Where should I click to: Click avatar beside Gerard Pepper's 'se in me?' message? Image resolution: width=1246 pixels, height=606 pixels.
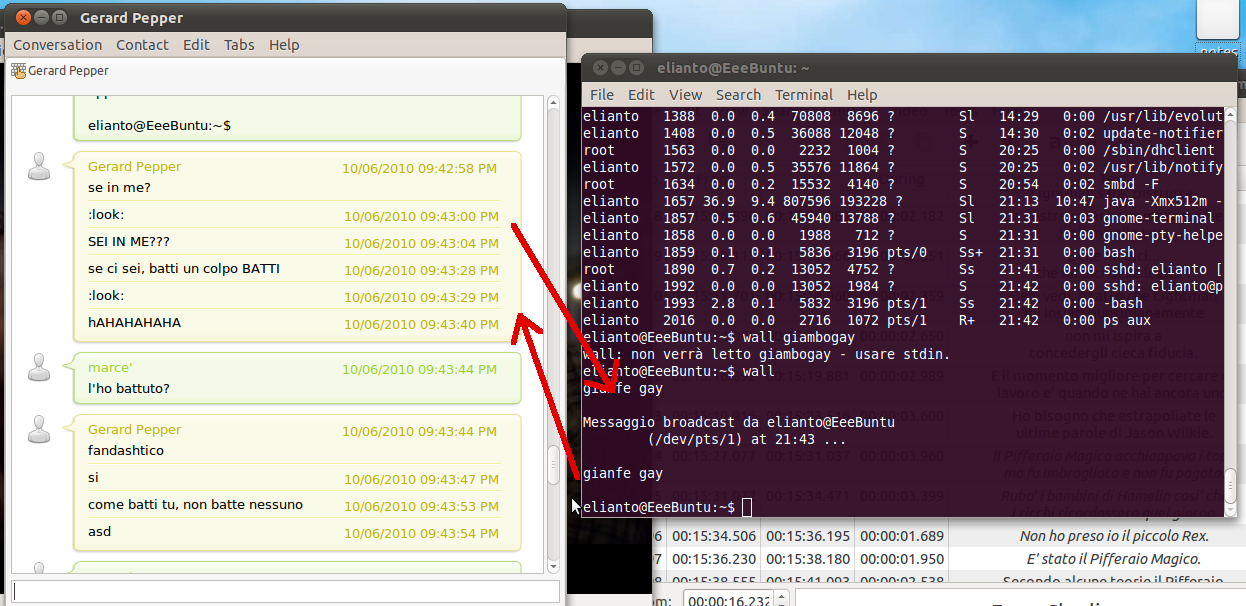[39, 167]
